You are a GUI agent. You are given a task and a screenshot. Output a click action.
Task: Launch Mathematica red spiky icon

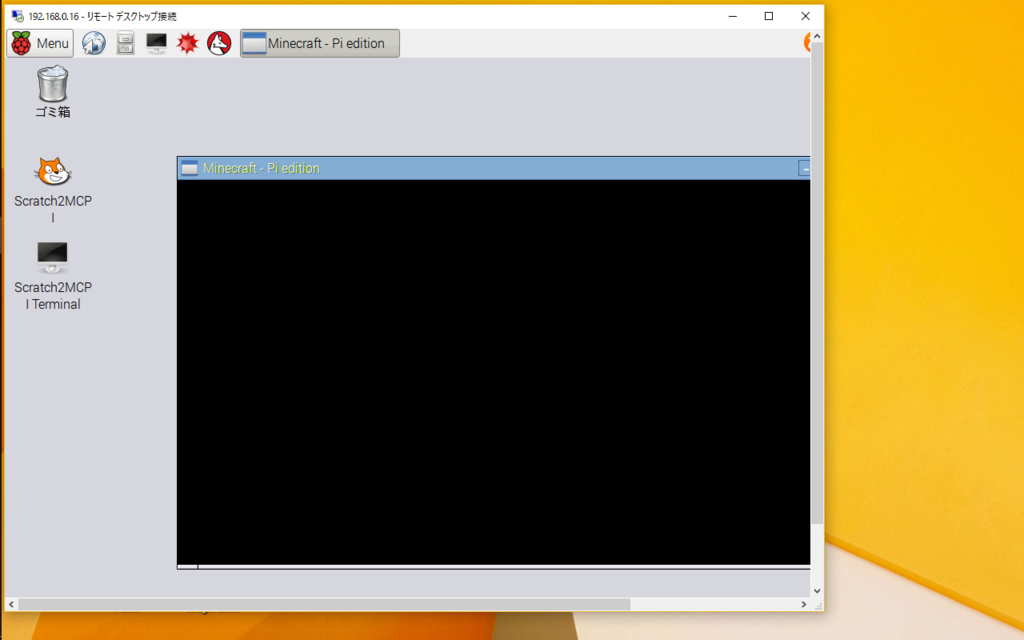pyautogui.click(x=187, y=43)
